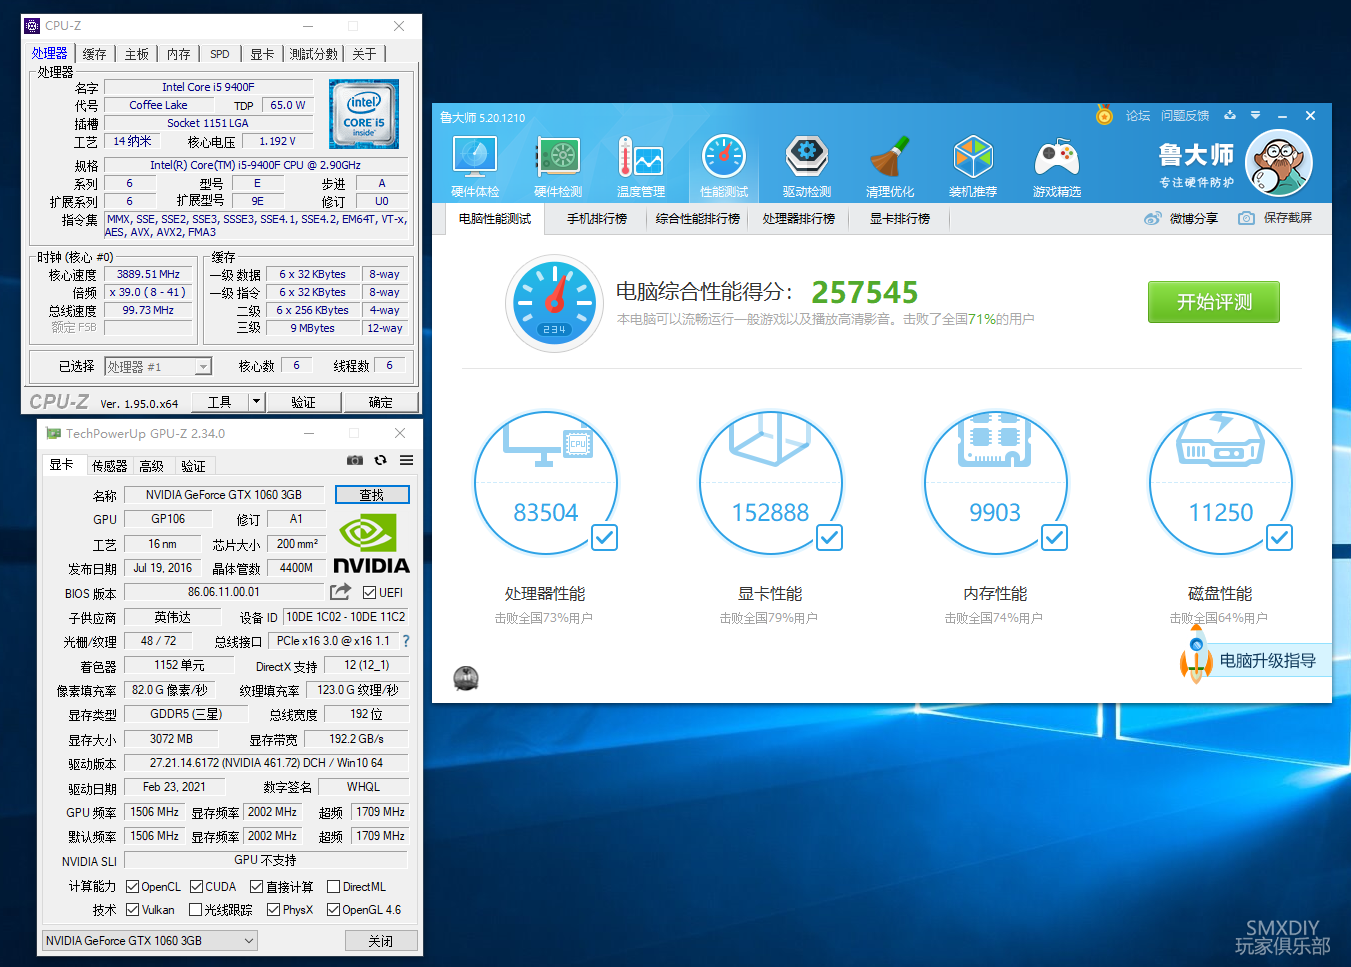Toggle OpenCL checkbox in GPU-Z
The height and width of the screenshot is (967, 1351).
(132, 887)
